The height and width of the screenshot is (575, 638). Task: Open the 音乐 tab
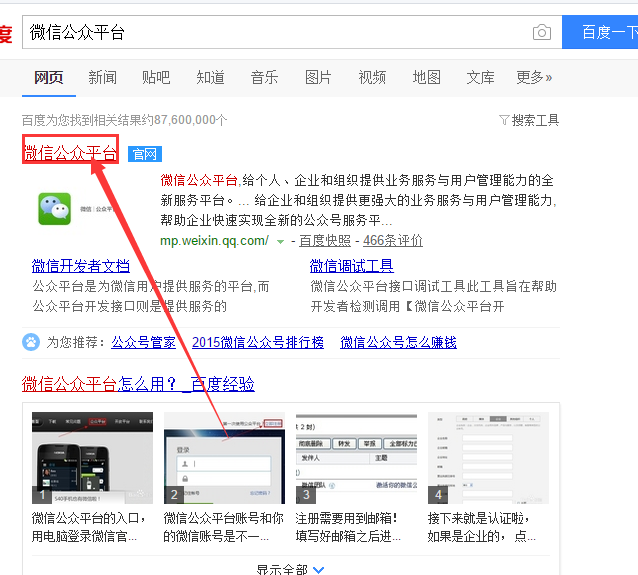click(264, 77)
